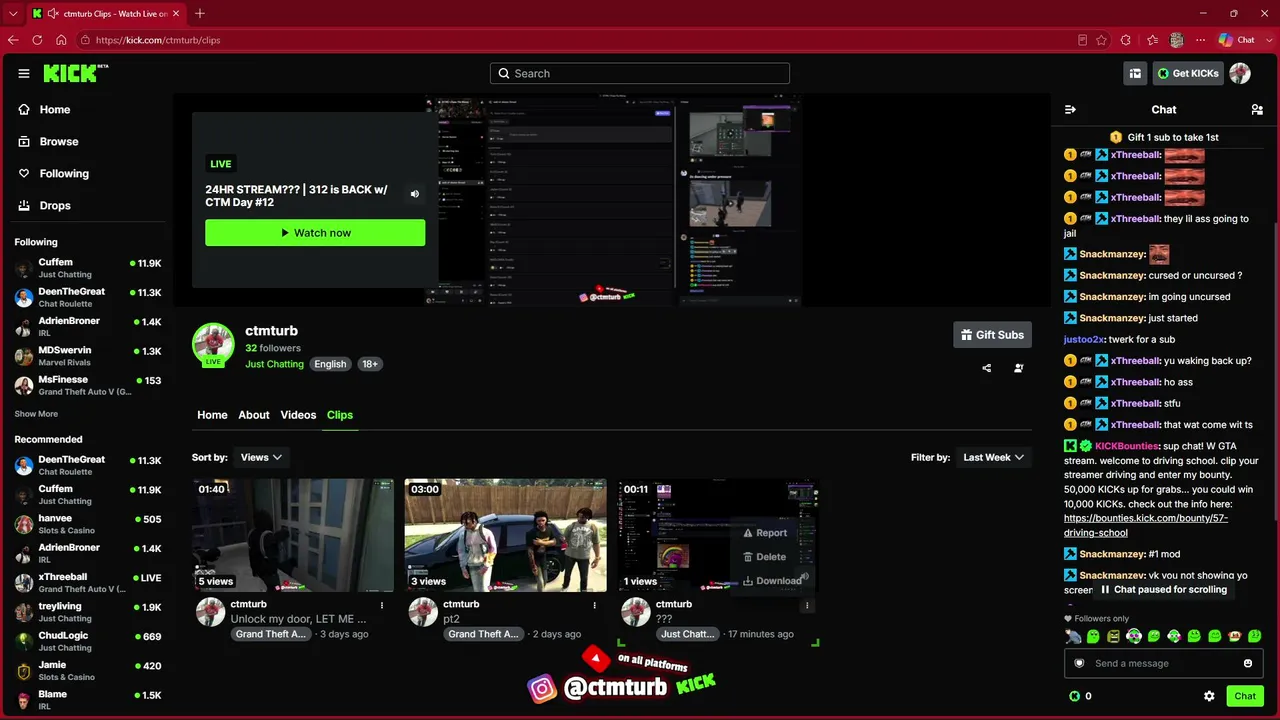
Task: Reload the browser page
Action: click(37, 40)
